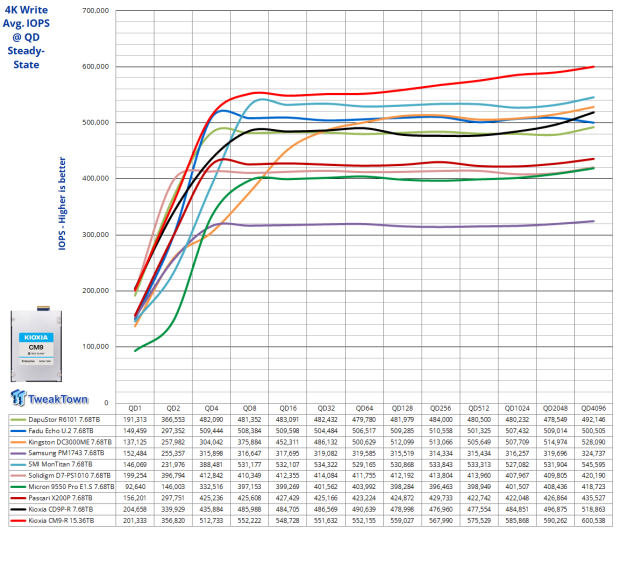Click the 4K Write Avg. IOPS chart title
The height and width of the screenshot is (568, 620).
(x=26, y=37)
